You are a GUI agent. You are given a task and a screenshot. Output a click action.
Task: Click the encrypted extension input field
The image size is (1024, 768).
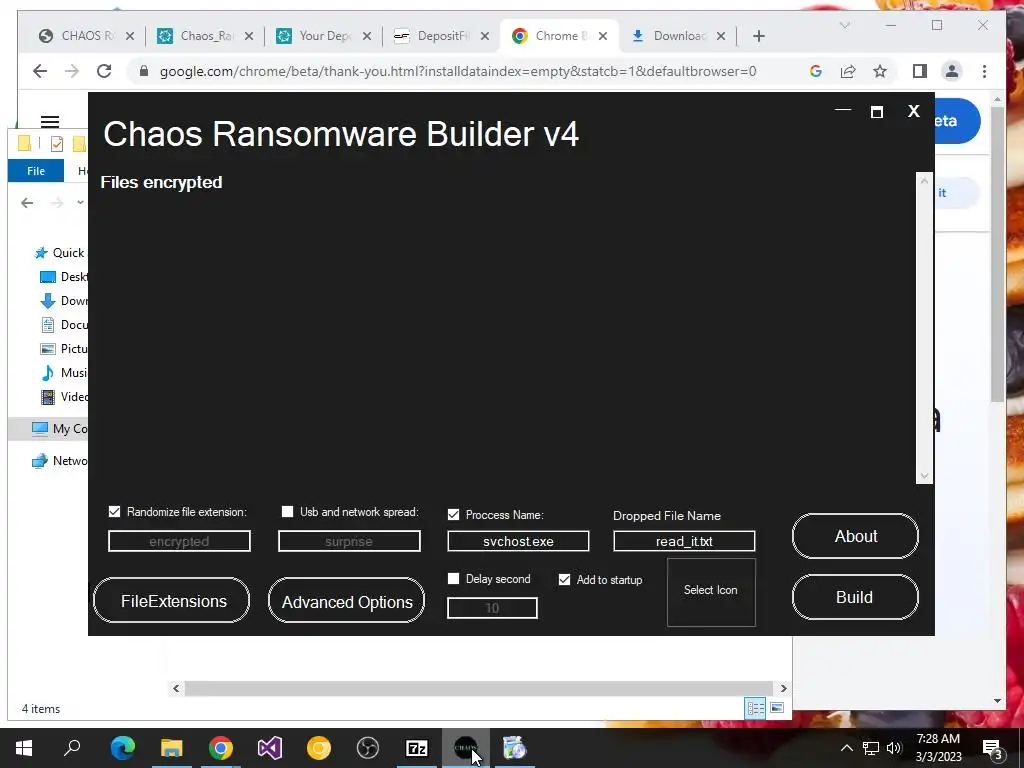(x=179, y=541)
